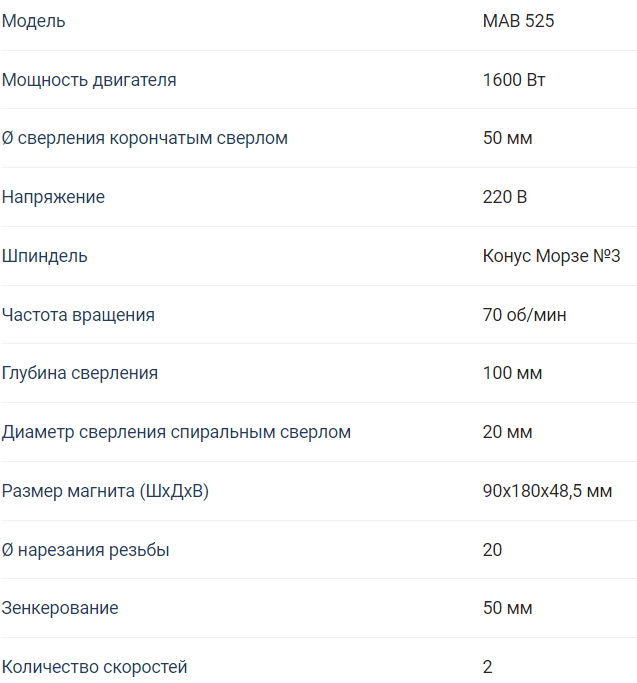This screenshot has width=637, height=683.
Task: Click the 'Глубина сверления' label
Action: [x=80, y=373]
